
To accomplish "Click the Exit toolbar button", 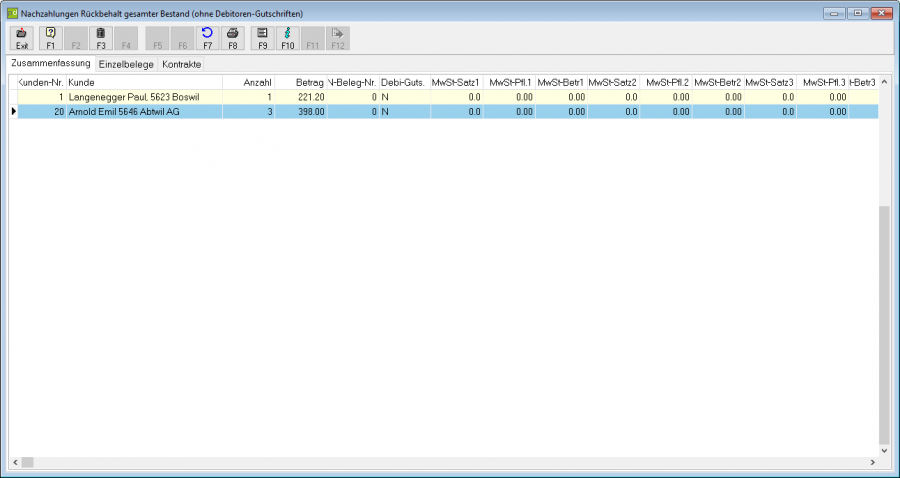I will click(22, 38).
